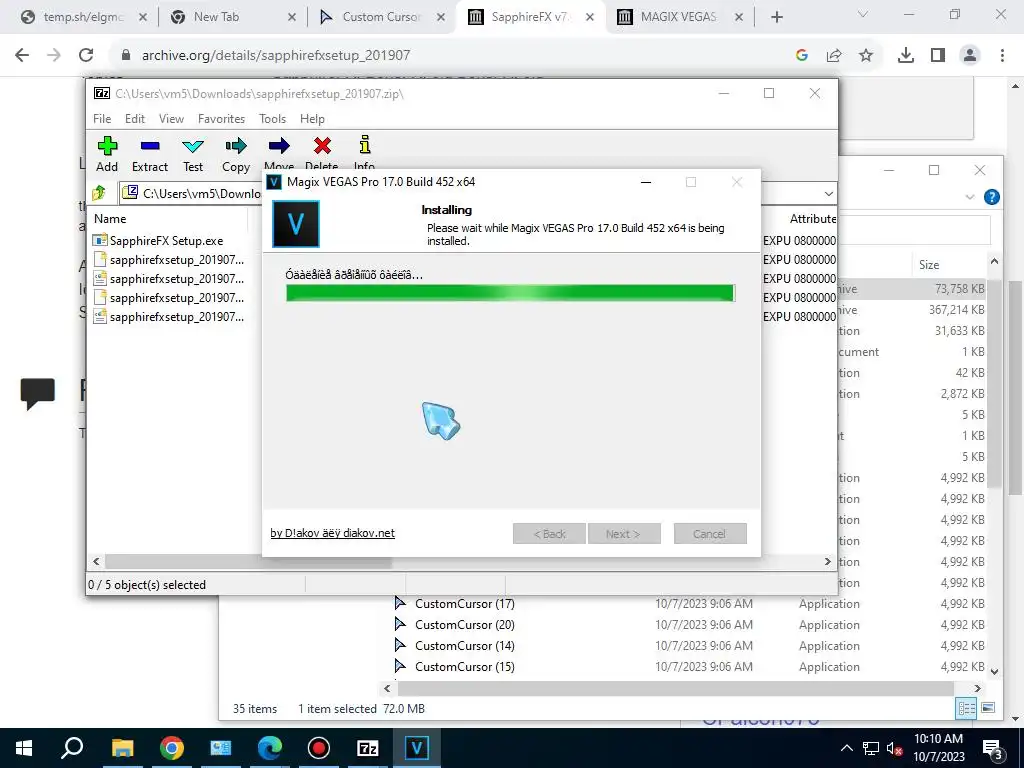1024x768 pixels.
Task: Switch to the Custom Cursor browser tab
Action: [382, 17]
